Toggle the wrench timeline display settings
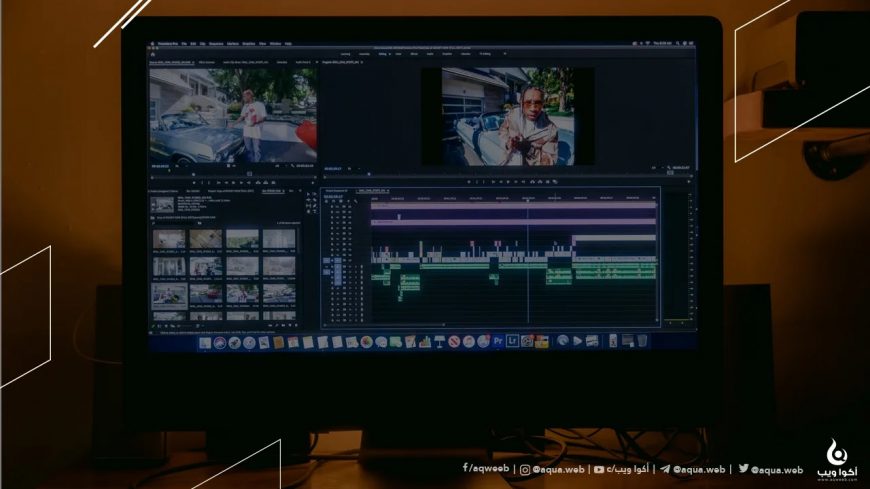This screenshot has height=489, width=870. (356, 201)
